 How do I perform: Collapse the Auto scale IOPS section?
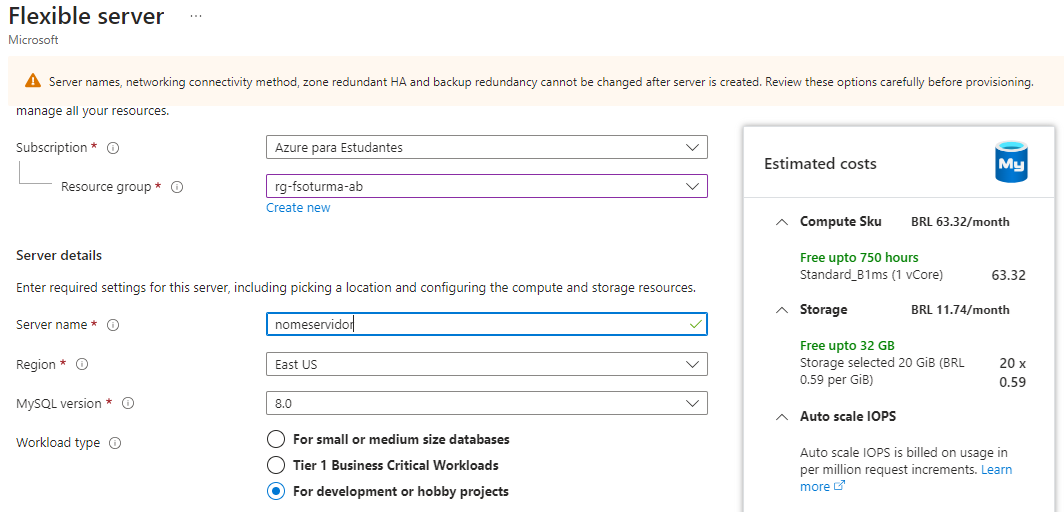782,416
